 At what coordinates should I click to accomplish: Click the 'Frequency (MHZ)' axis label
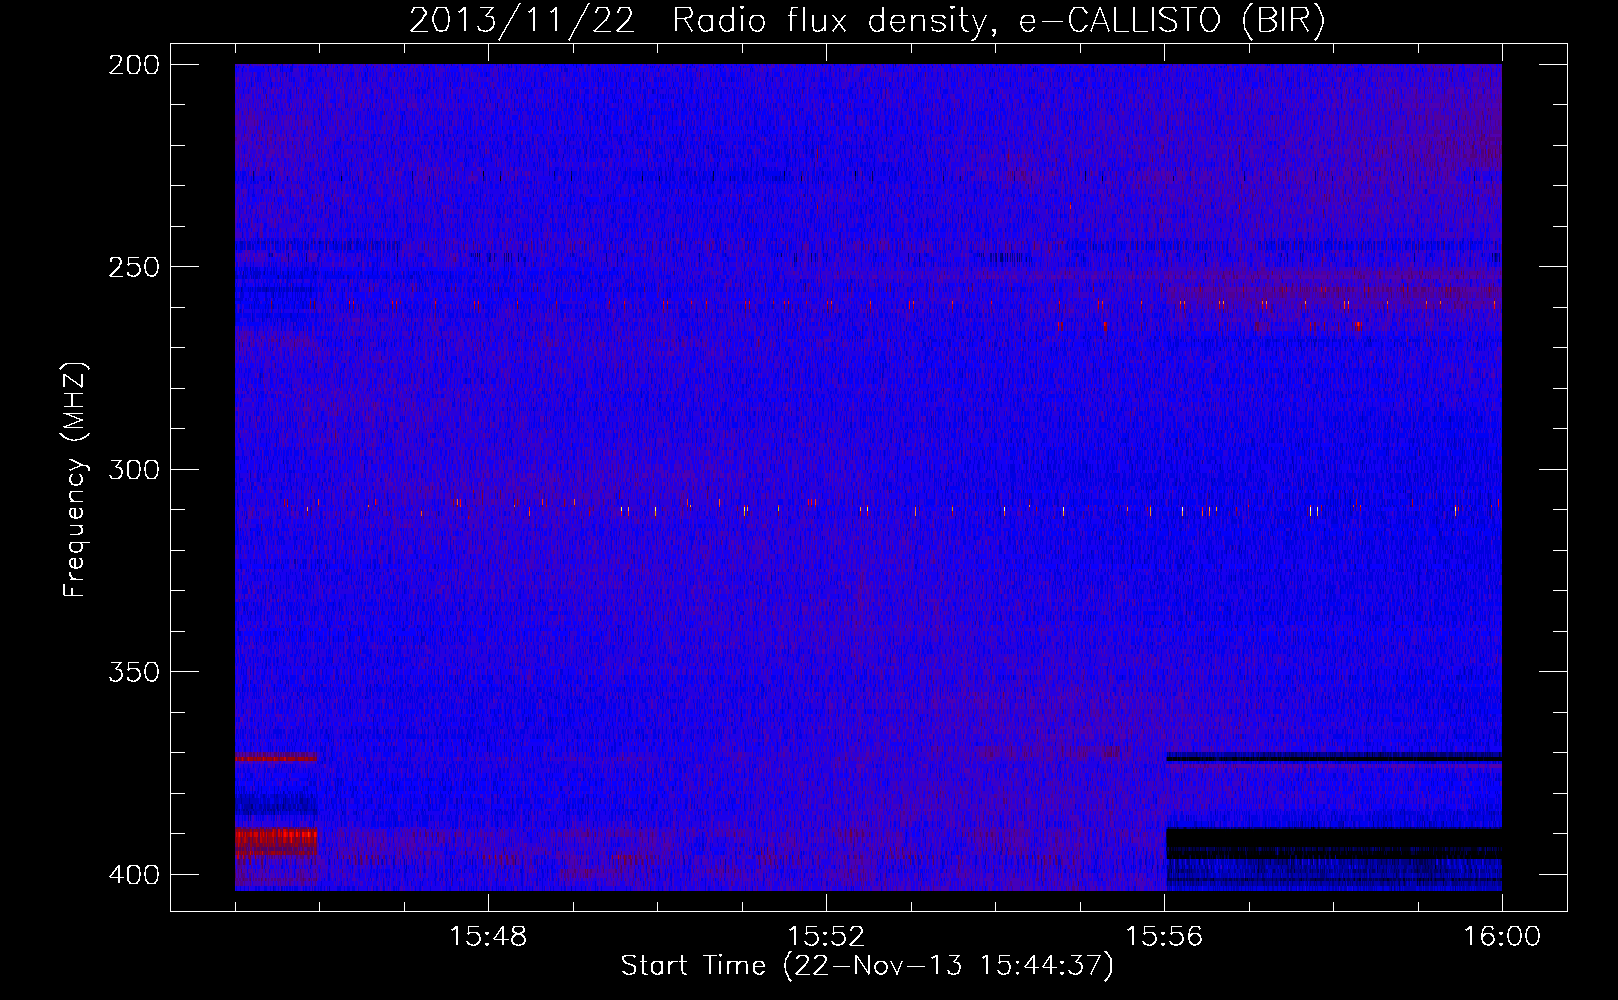75,480
